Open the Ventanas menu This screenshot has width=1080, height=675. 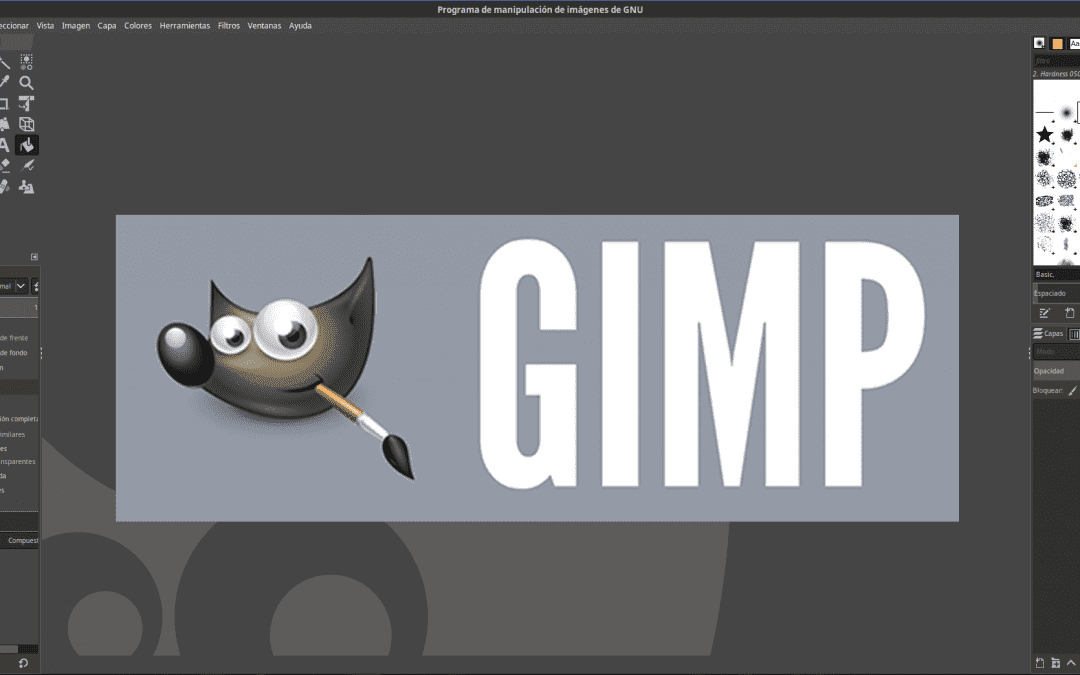click(x=264, y=25)
